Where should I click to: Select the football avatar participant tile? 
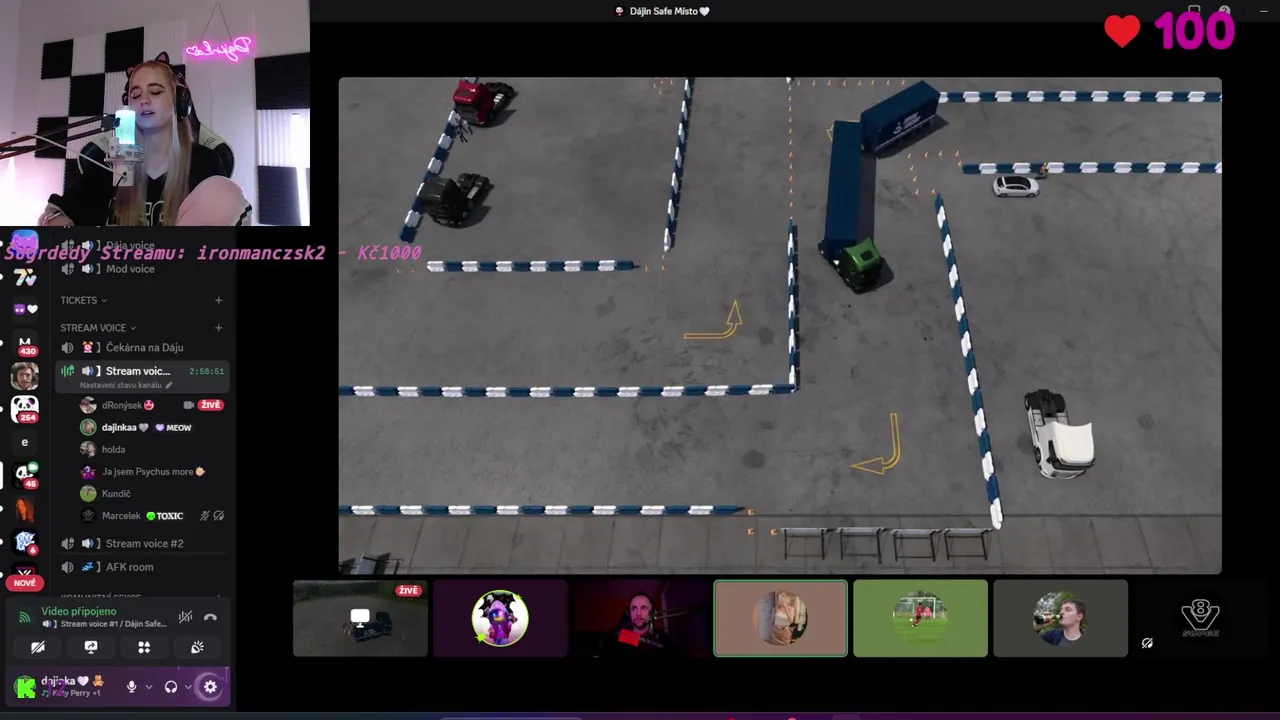[920, 618]
